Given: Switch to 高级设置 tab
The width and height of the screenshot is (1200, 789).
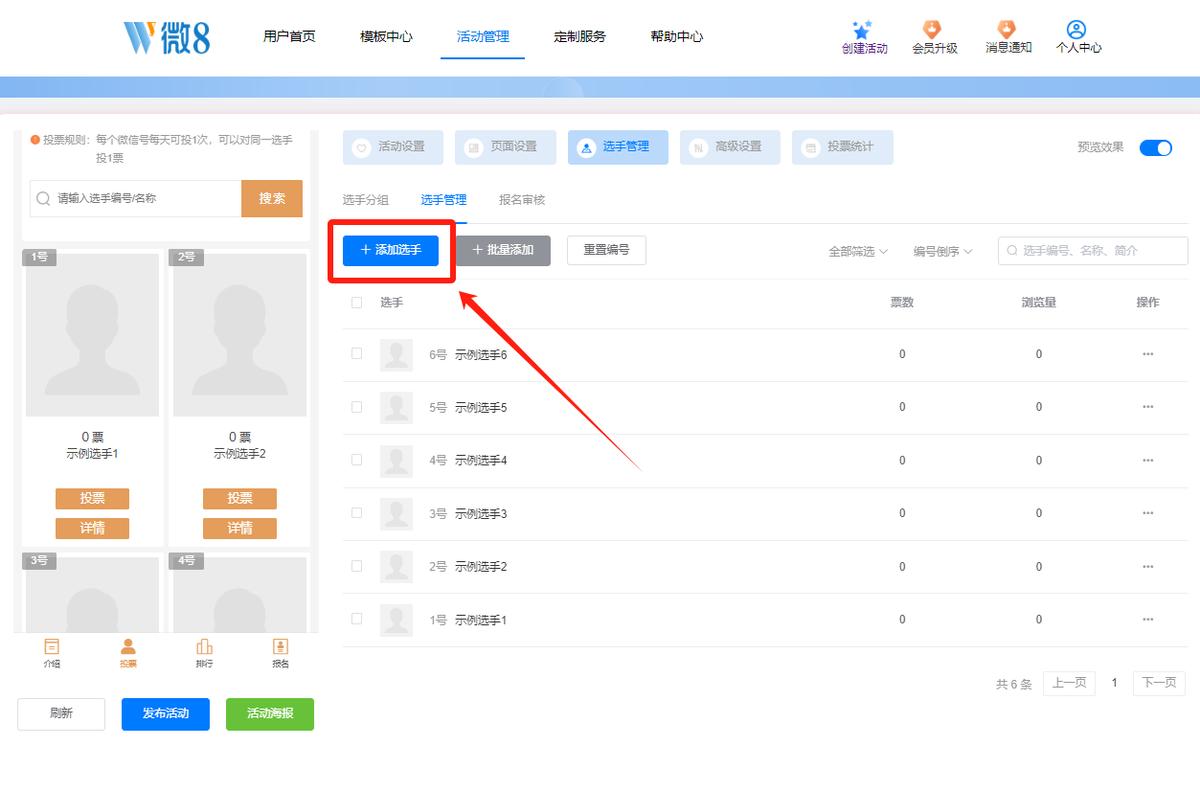Looking at the screenshot, I should click(x=730, y=147).
